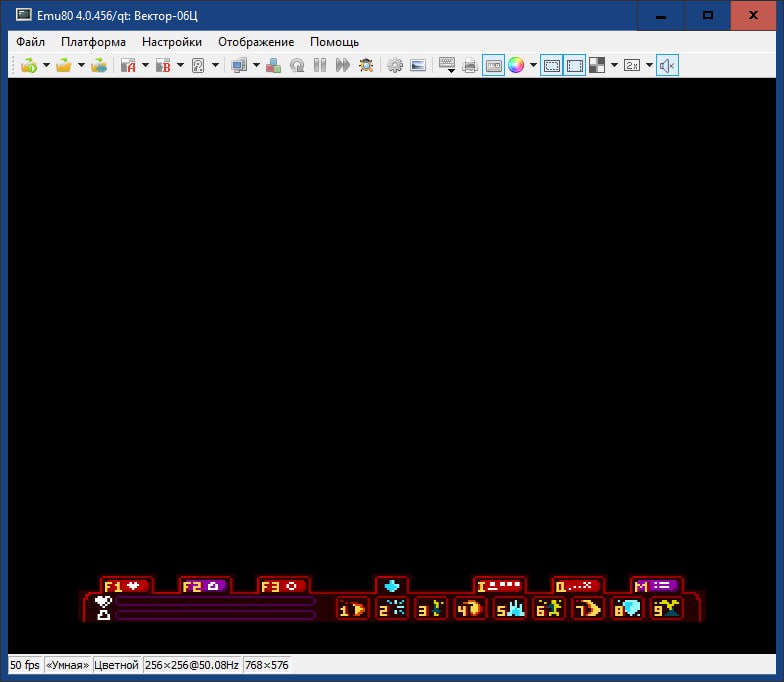Click the Цветной status bar label

[117, 665]
